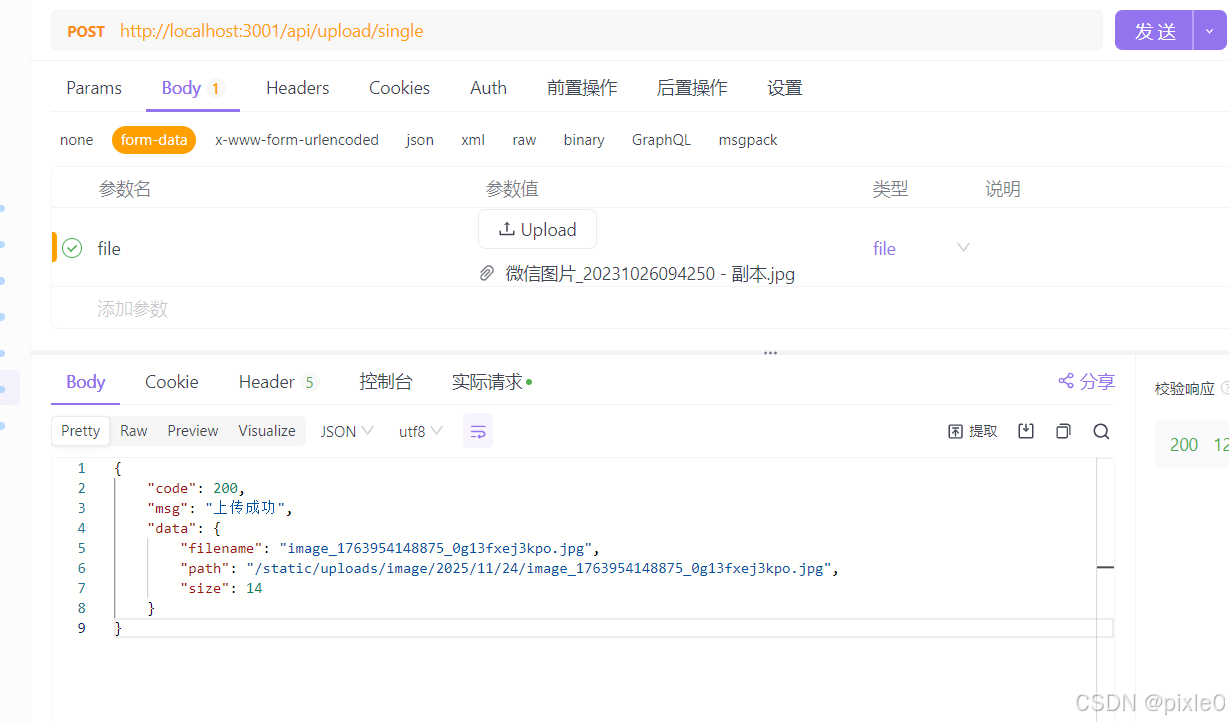Viewport: 1229px width, 722px height.
Task: Open the Send button dropdown arrow
Action: click(x=1210, y=31)
